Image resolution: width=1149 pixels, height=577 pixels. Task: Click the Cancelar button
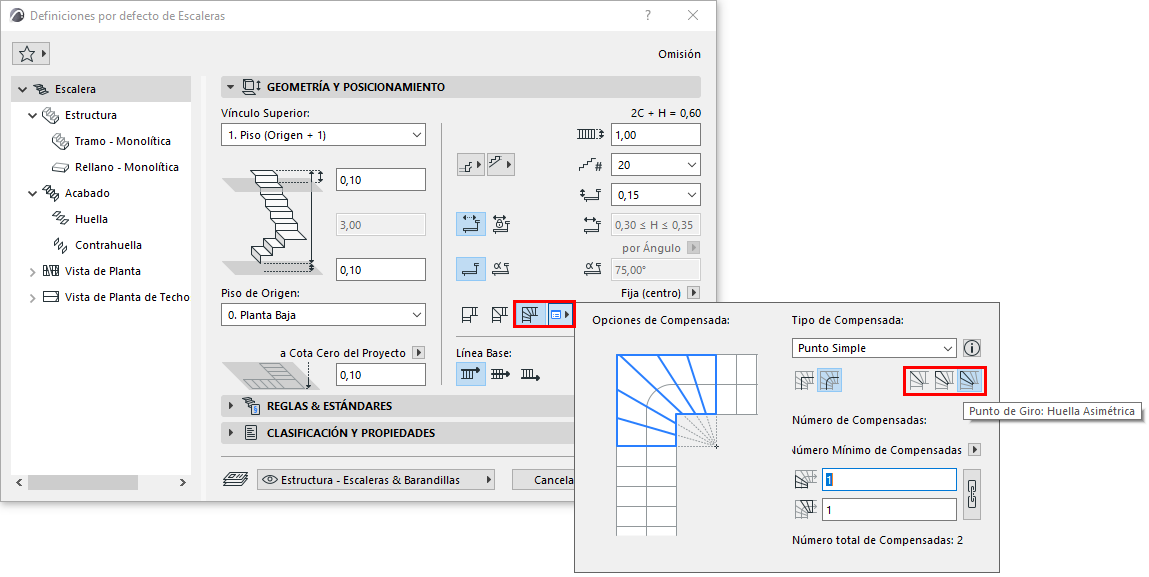click(x=544, y=480)
